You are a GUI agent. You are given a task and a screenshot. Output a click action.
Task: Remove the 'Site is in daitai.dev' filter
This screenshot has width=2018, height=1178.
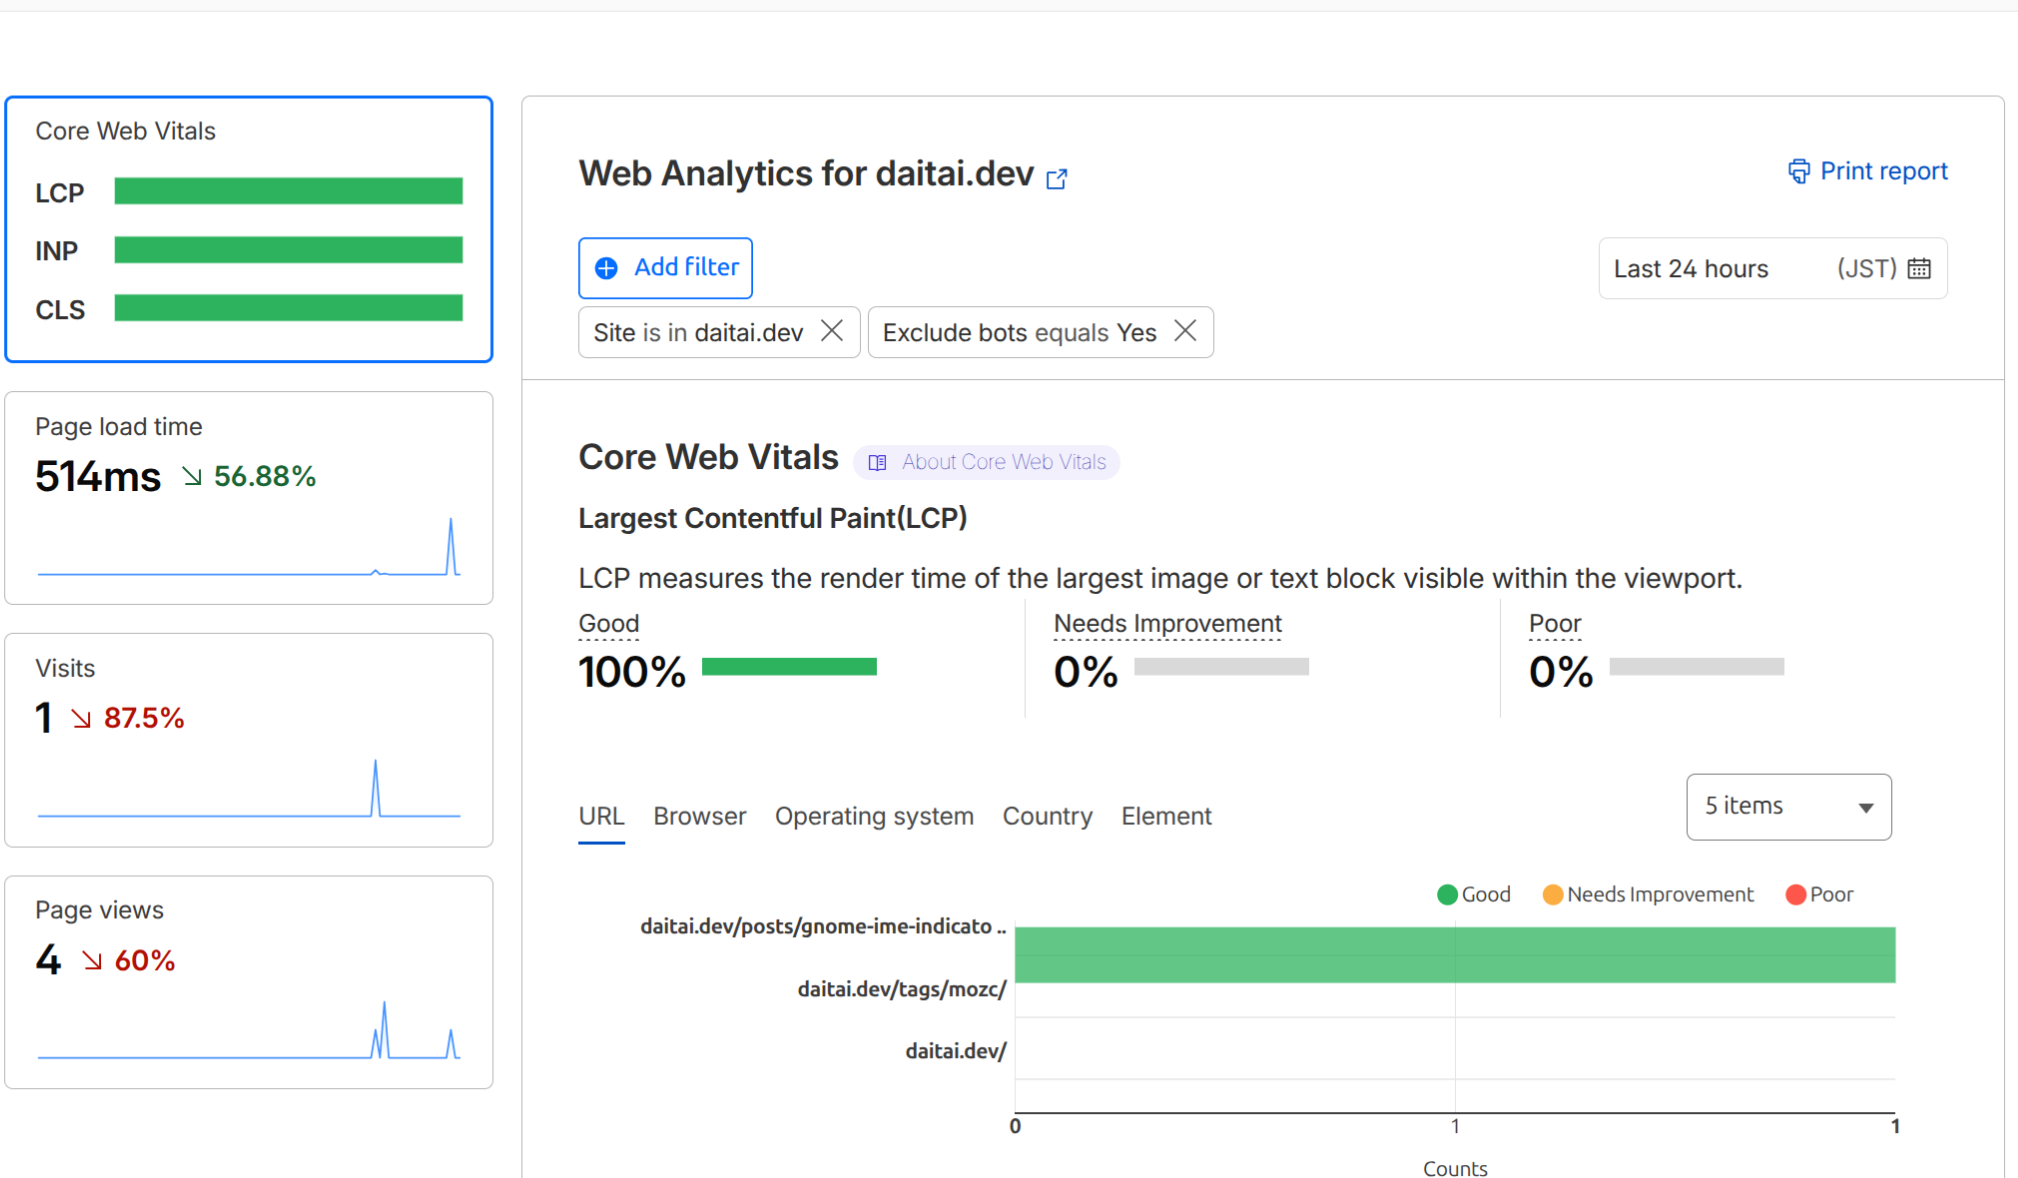point(832,331)
